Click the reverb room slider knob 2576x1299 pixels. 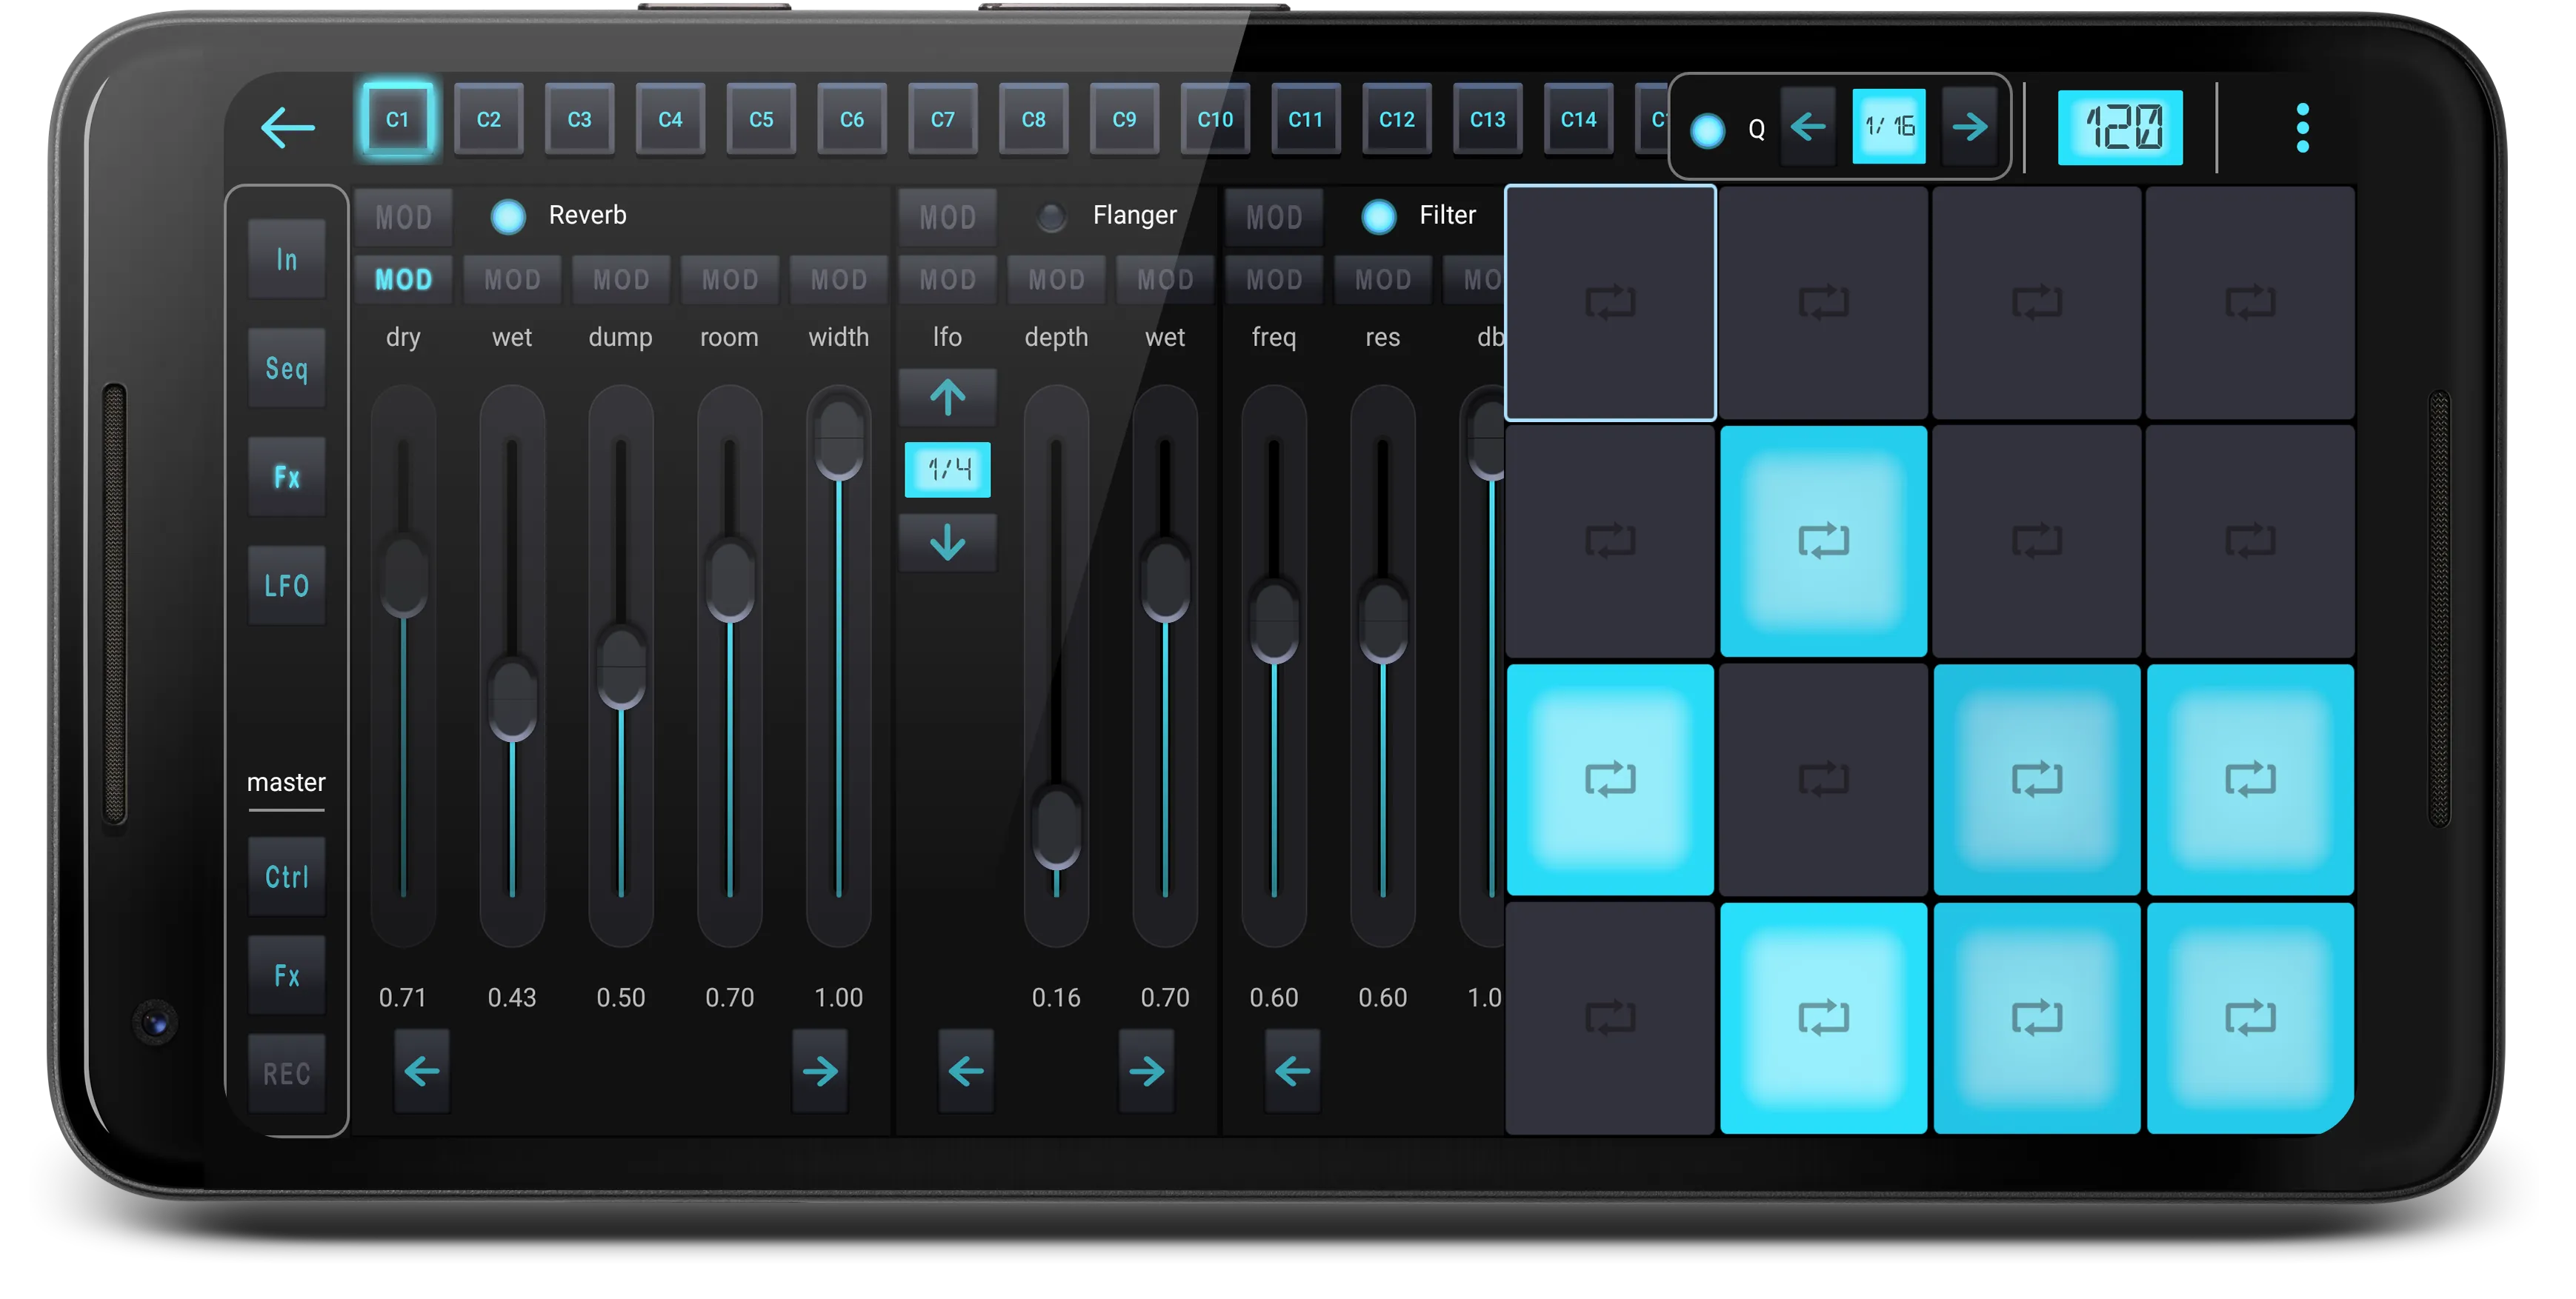[x=730, y=580]
